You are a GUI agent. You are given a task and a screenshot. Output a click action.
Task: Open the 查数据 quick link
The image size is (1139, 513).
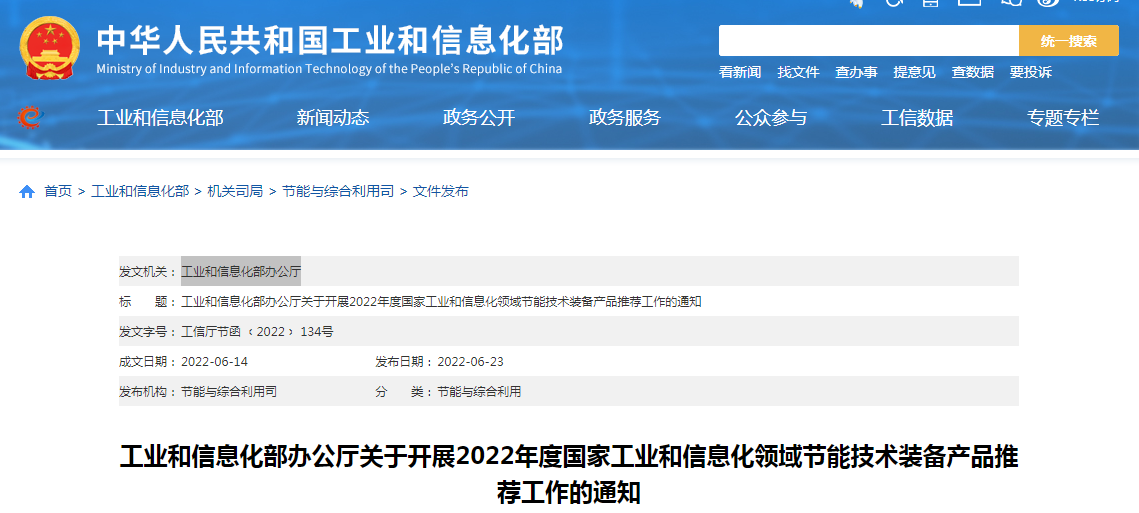tap(973, 72)
